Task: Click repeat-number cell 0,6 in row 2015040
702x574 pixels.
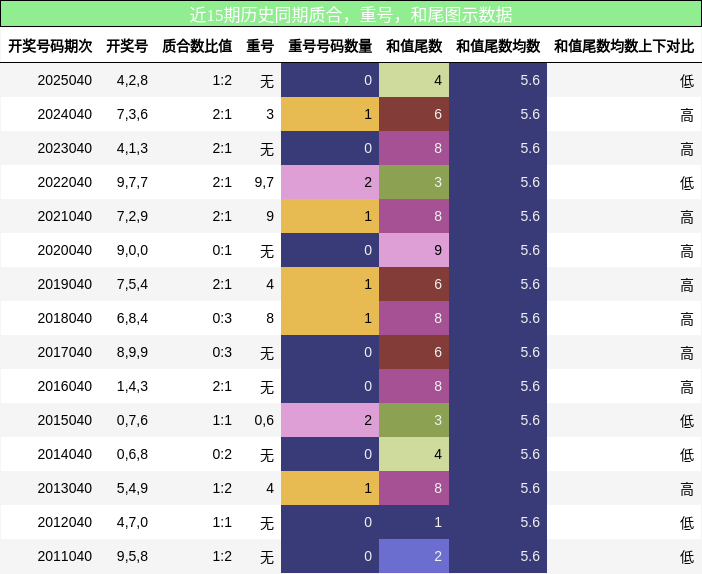Action: 264,420
